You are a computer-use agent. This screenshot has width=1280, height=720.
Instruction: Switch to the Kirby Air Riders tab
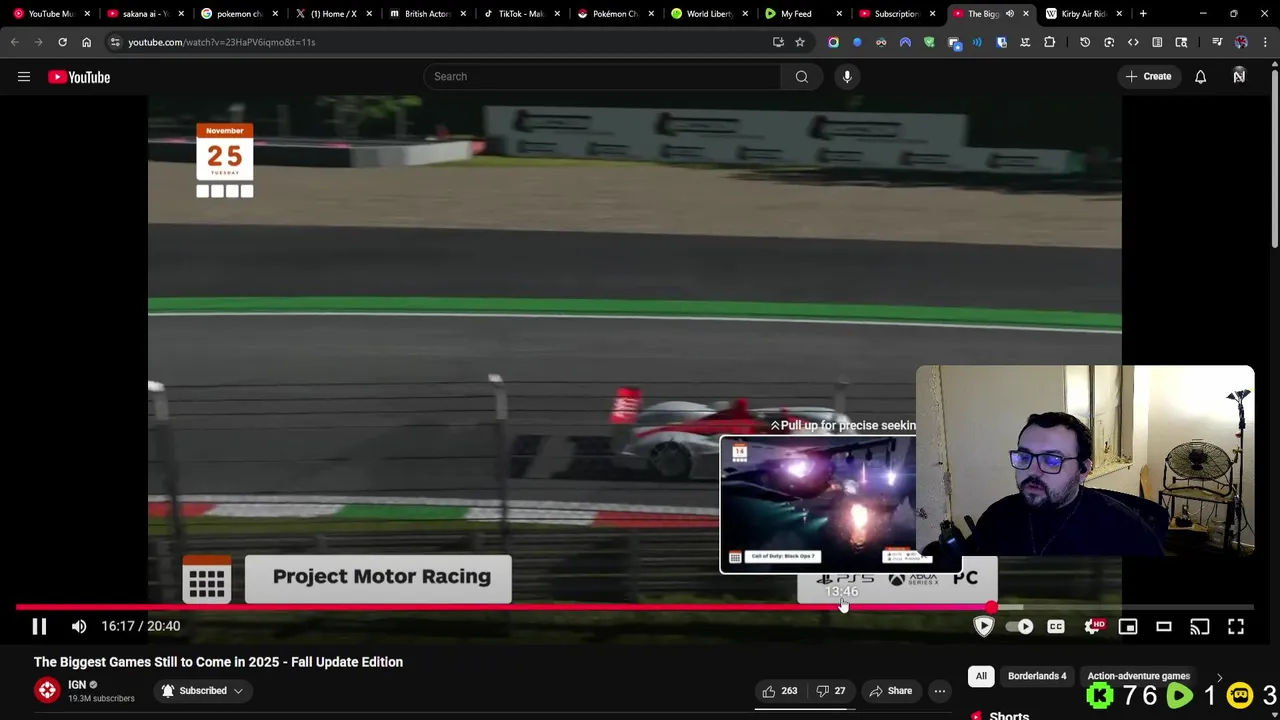pos(1078,14)
